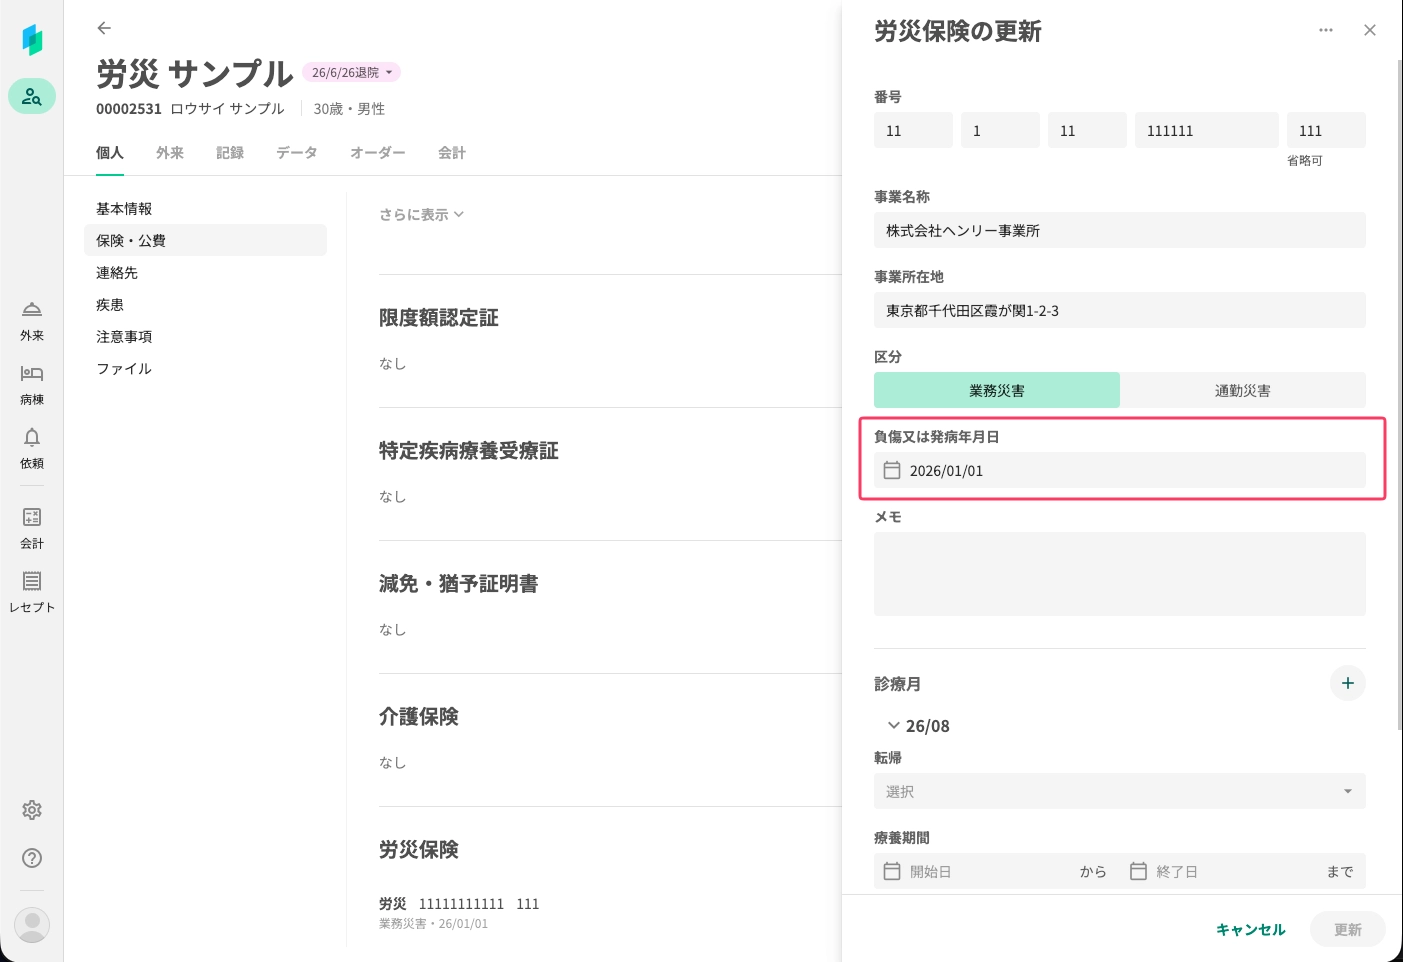Image resolution: width=1403 pixels, height=962 pixels.
Task: Click 番号 field with value 1
Action: [x=1000, y=130]
